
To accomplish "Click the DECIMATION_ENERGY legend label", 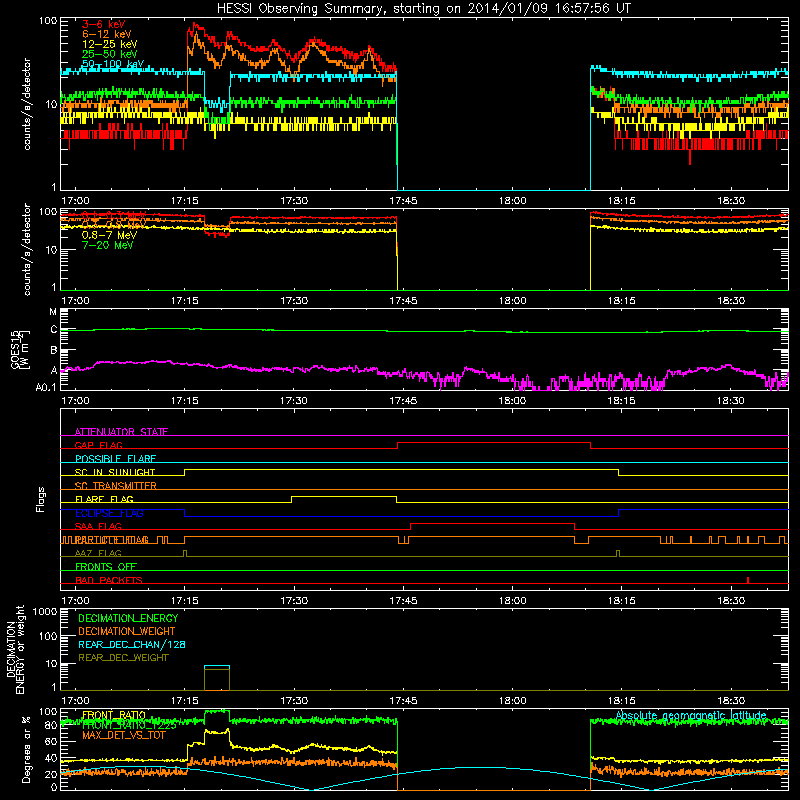I will click(x=128, y=618).
